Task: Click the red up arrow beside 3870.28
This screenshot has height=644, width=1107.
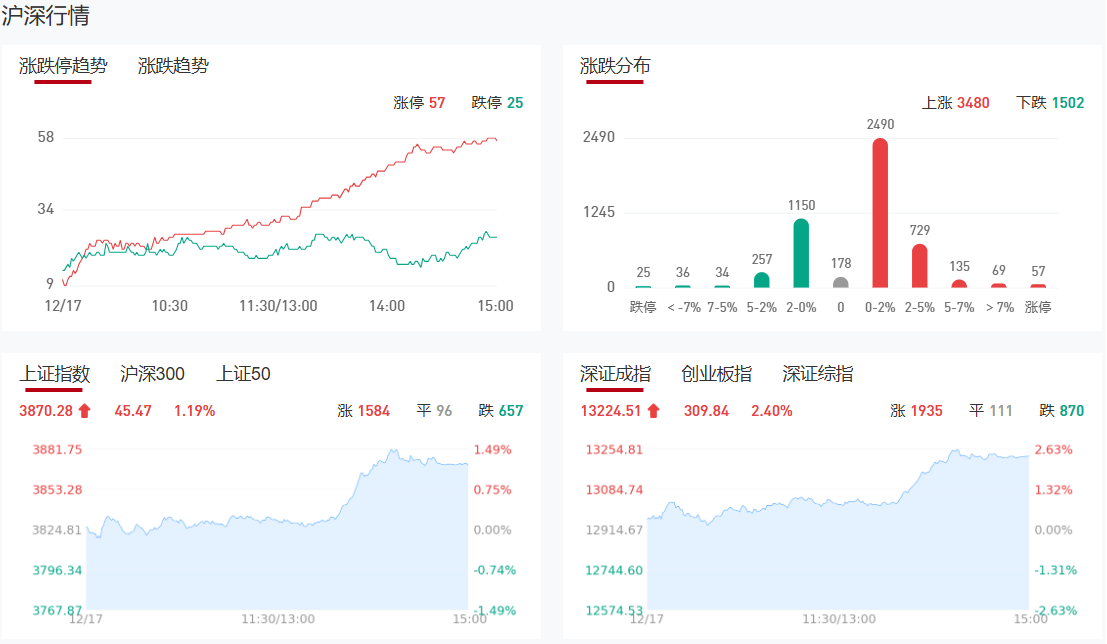Action: 84,410
